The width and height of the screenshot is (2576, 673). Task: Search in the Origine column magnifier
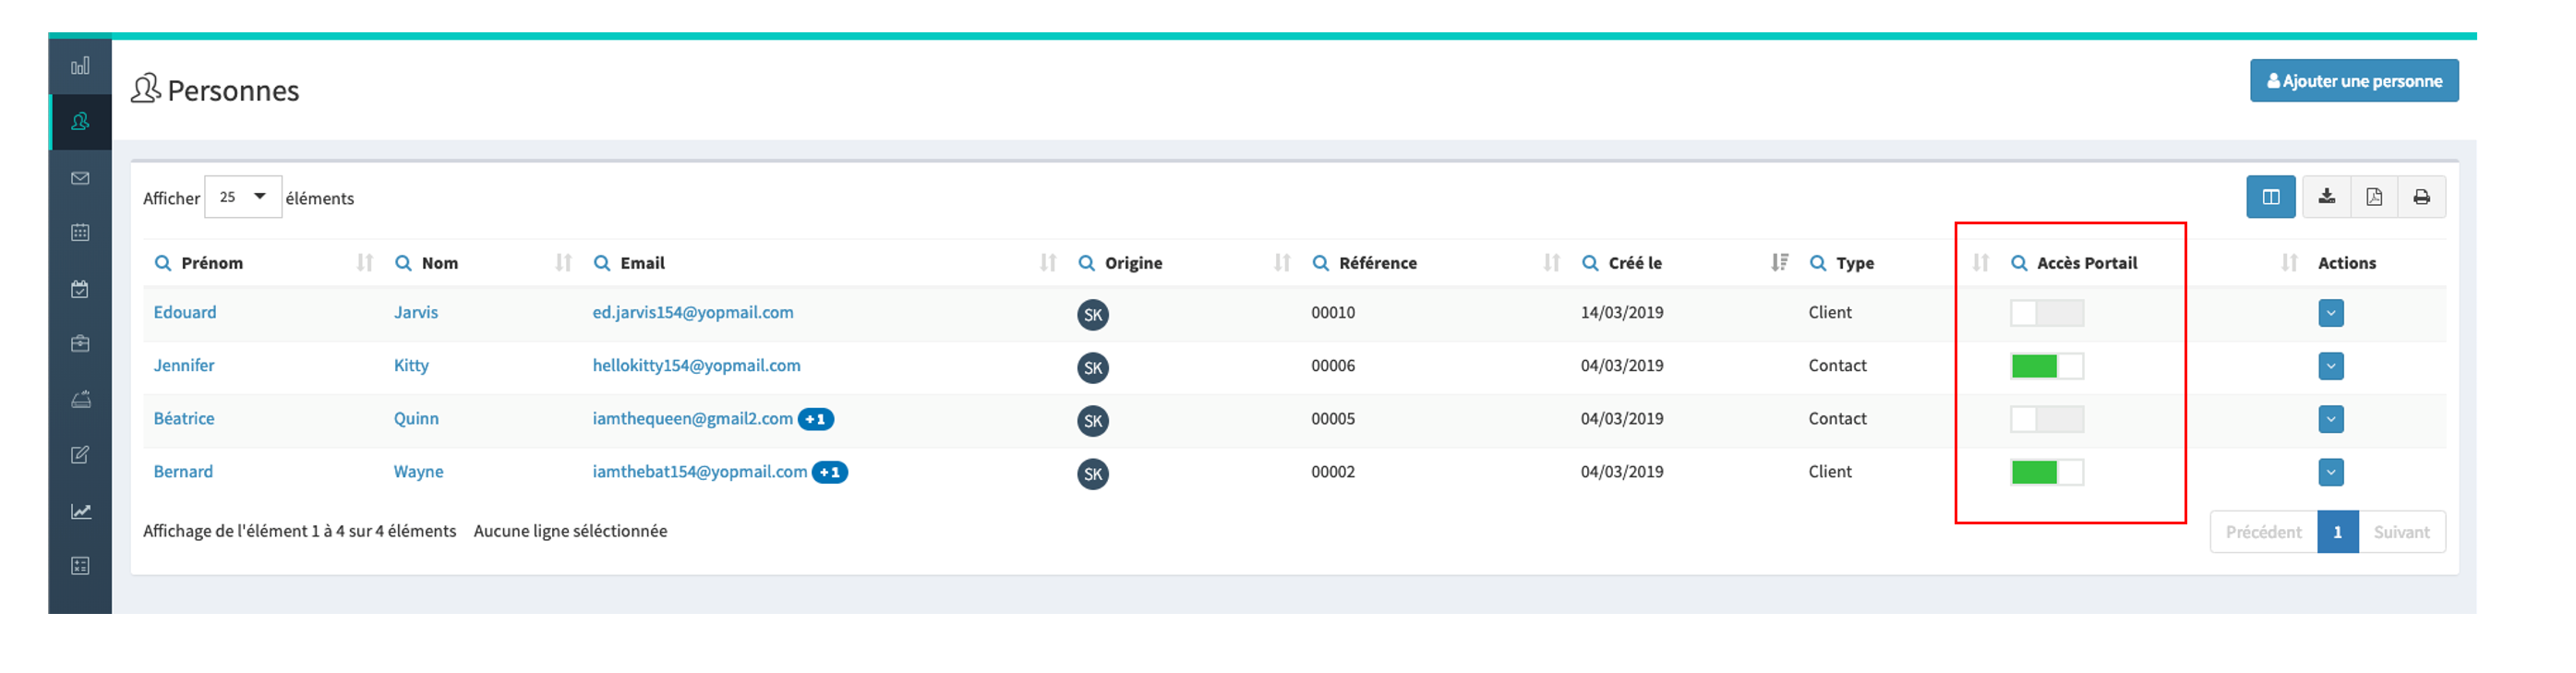(x=1086, y=263)
